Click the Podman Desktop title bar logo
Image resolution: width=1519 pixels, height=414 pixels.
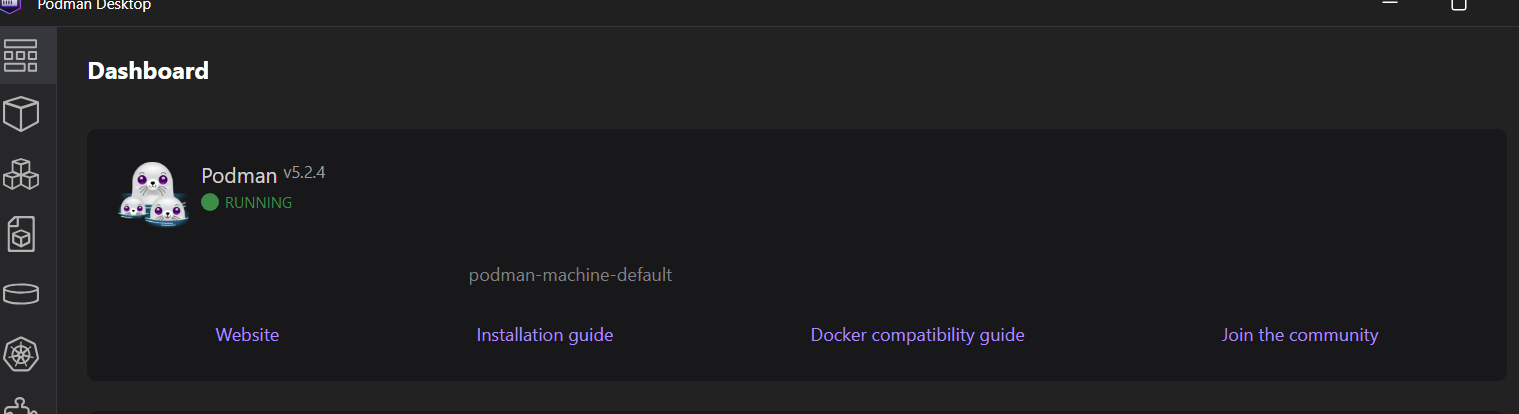point(14,5)
